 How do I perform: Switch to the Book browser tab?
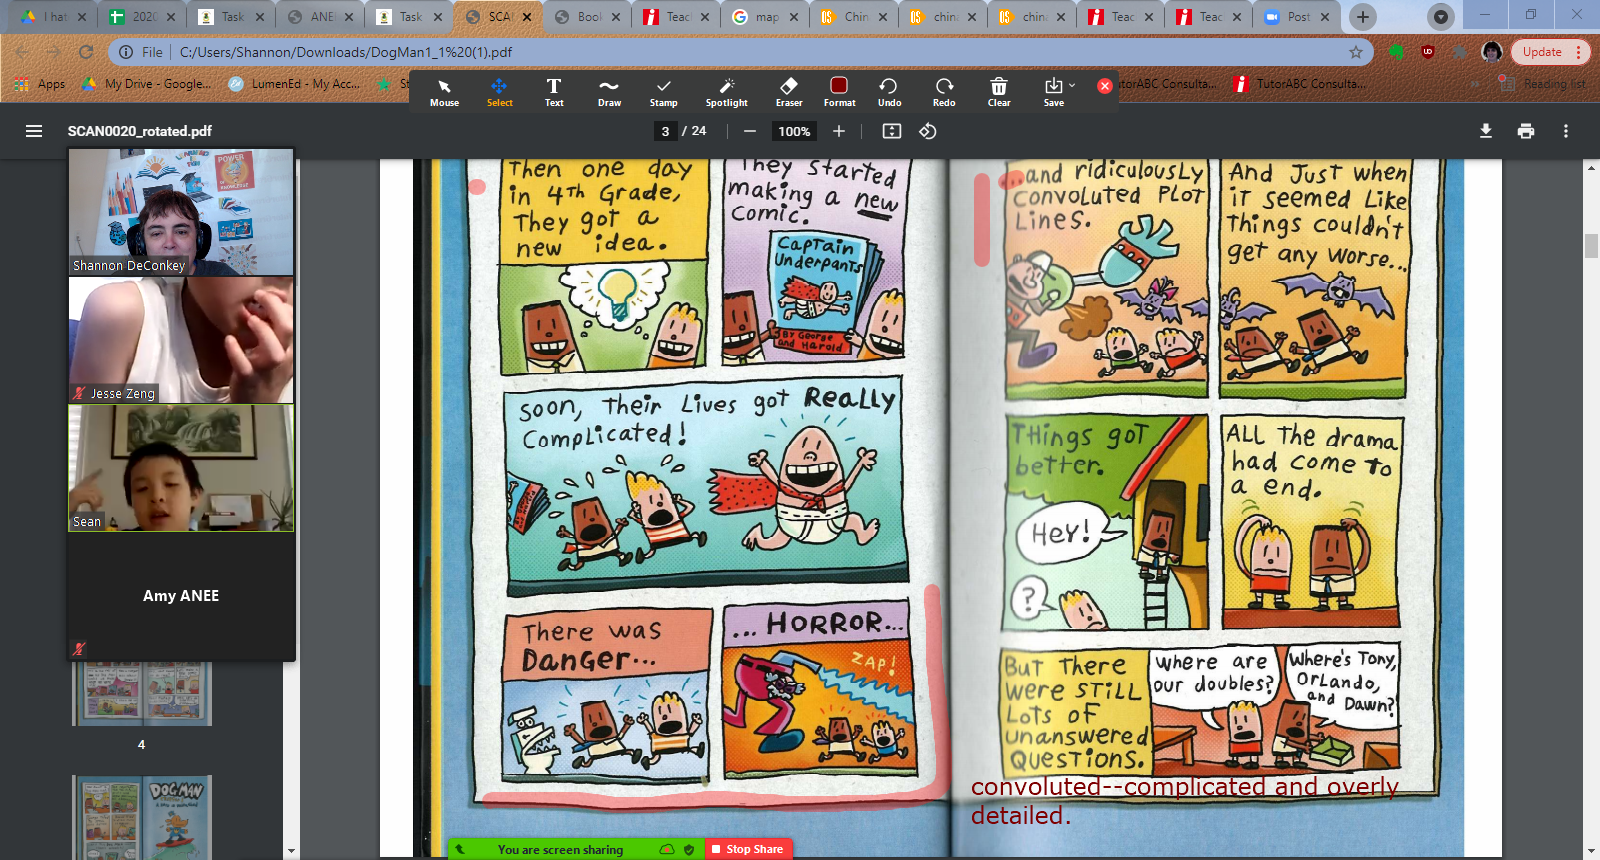click(x=588, y=17)
